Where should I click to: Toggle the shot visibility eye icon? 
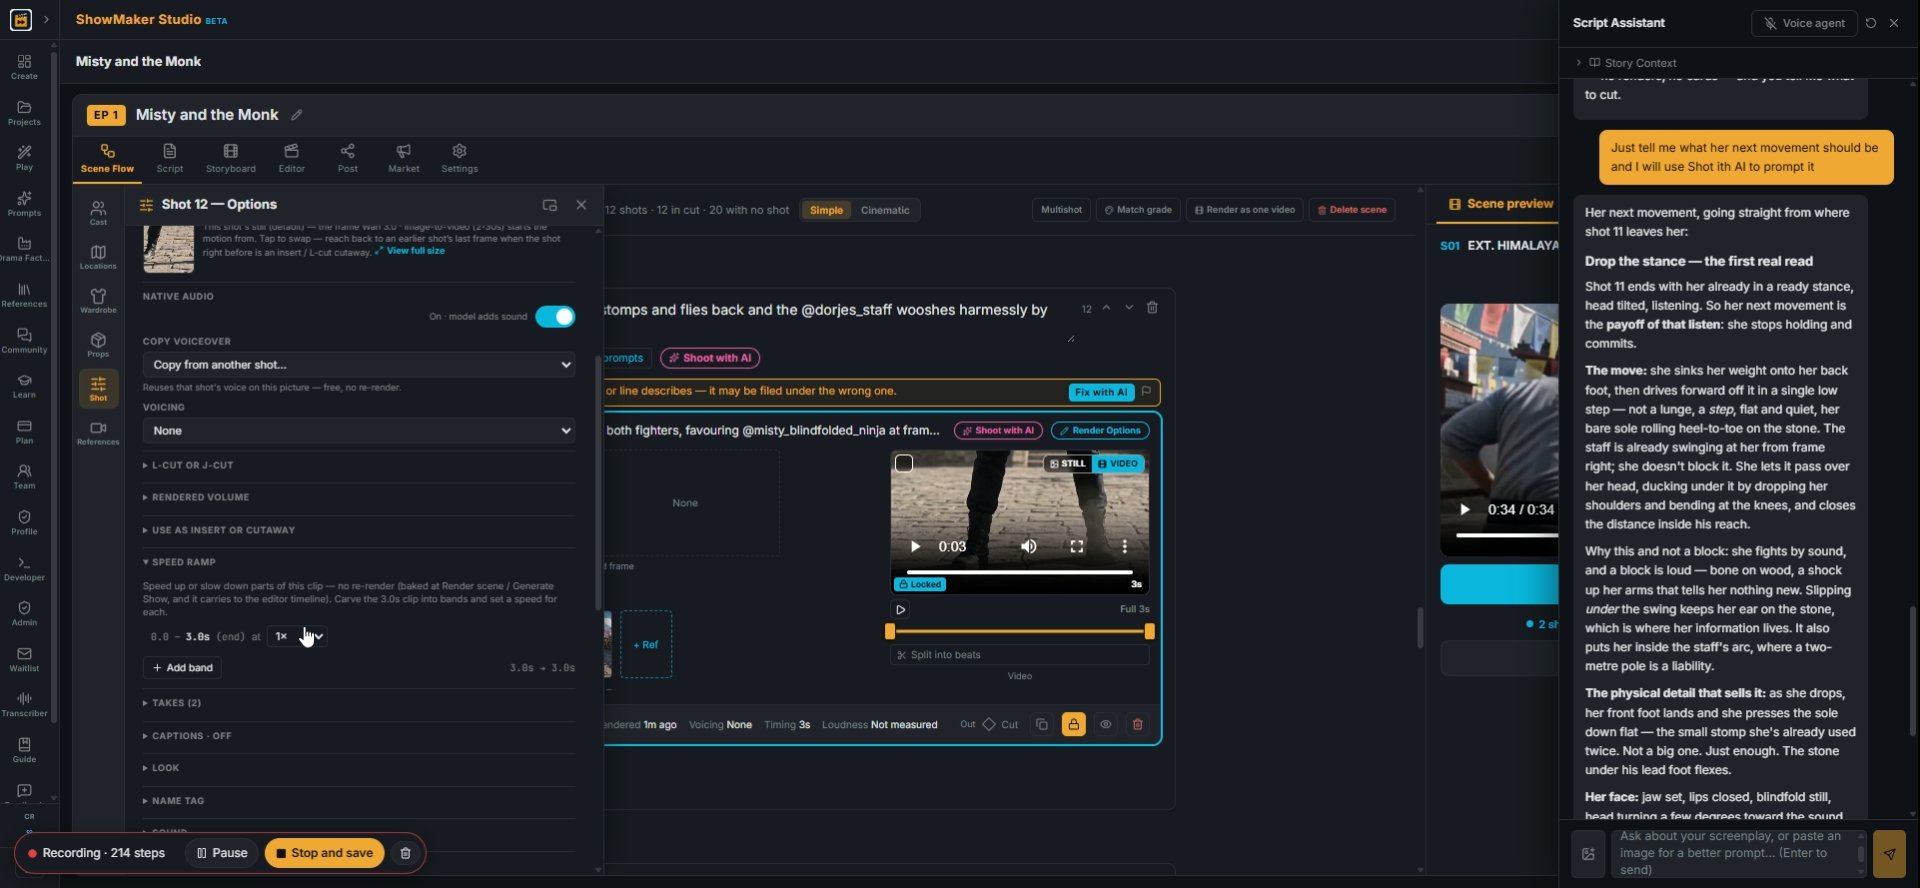[1105, 725]
